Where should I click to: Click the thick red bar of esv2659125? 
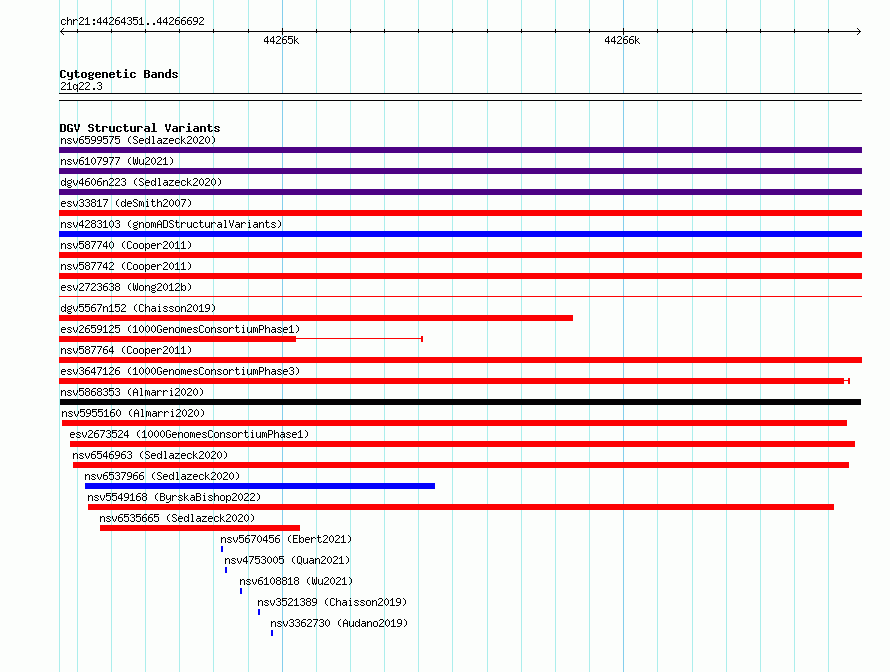(178, 339)
